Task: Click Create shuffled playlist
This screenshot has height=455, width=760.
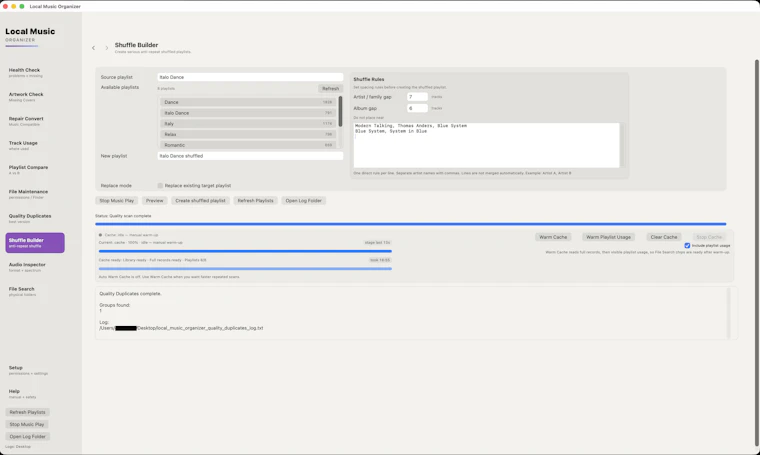Action: pos(200,201)
